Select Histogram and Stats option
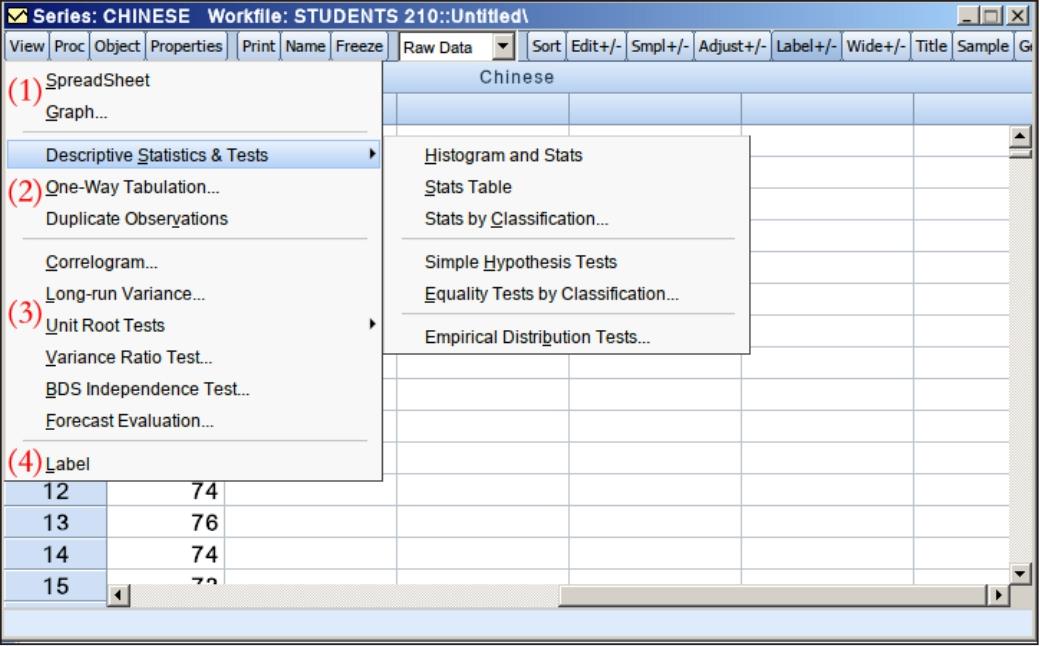 (503, 155)
